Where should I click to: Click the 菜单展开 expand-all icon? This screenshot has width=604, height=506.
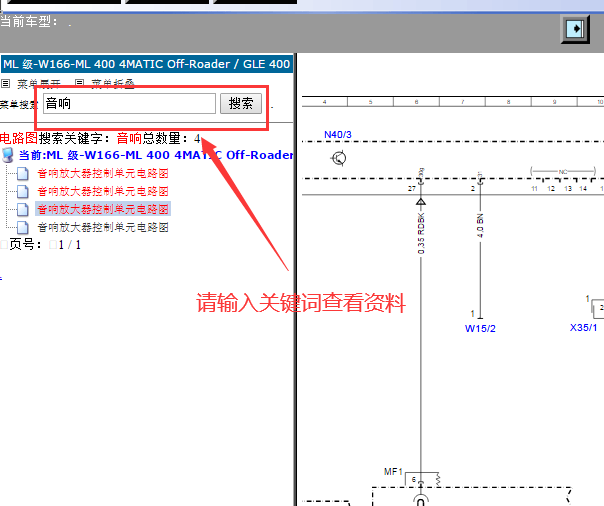tap(6, 83)
